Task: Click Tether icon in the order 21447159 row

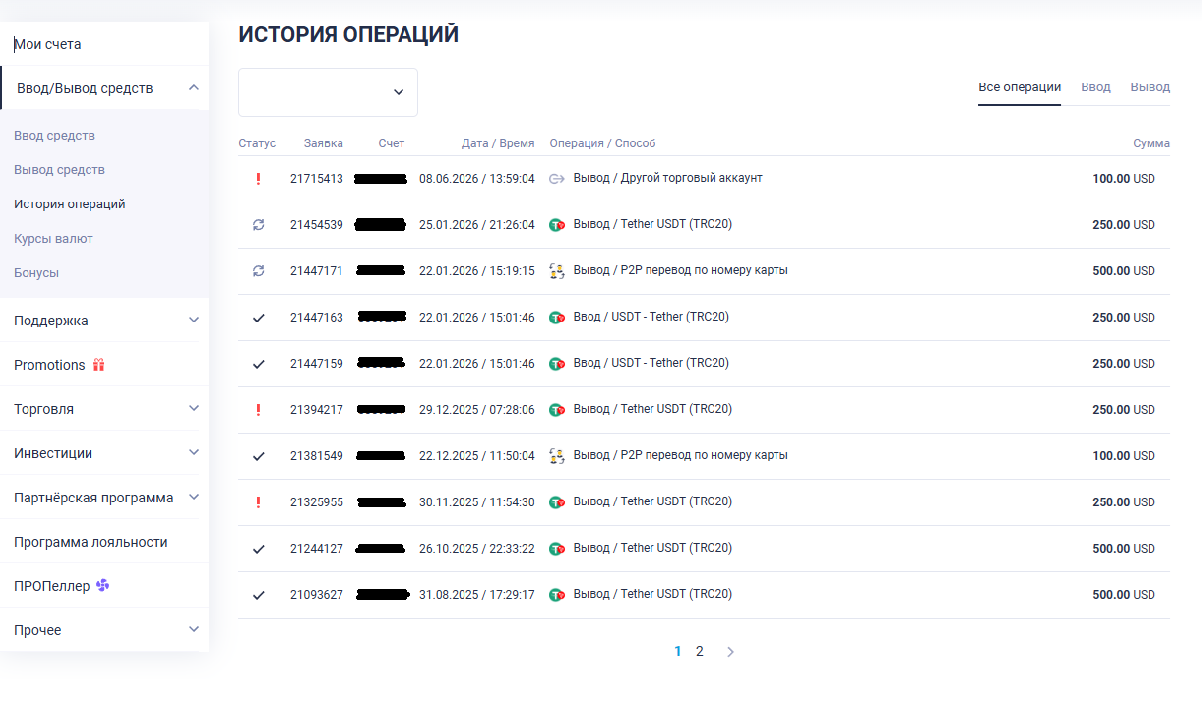Action: (557, 364)
